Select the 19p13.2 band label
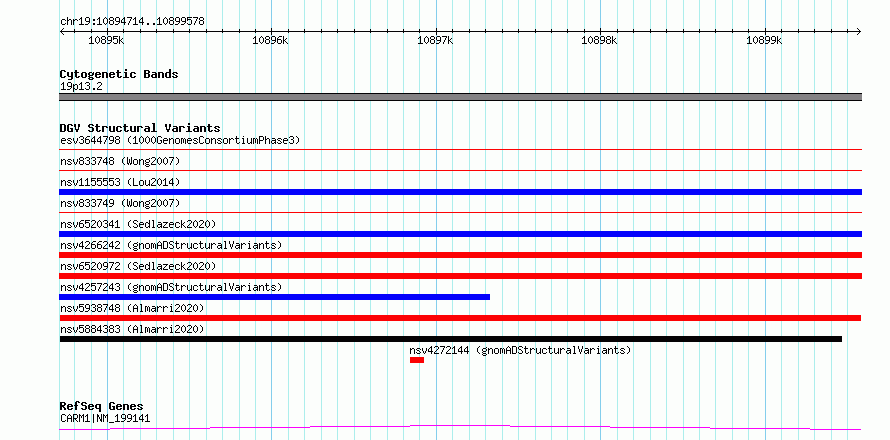Viewport: 890px width, 440px height. 82,87
